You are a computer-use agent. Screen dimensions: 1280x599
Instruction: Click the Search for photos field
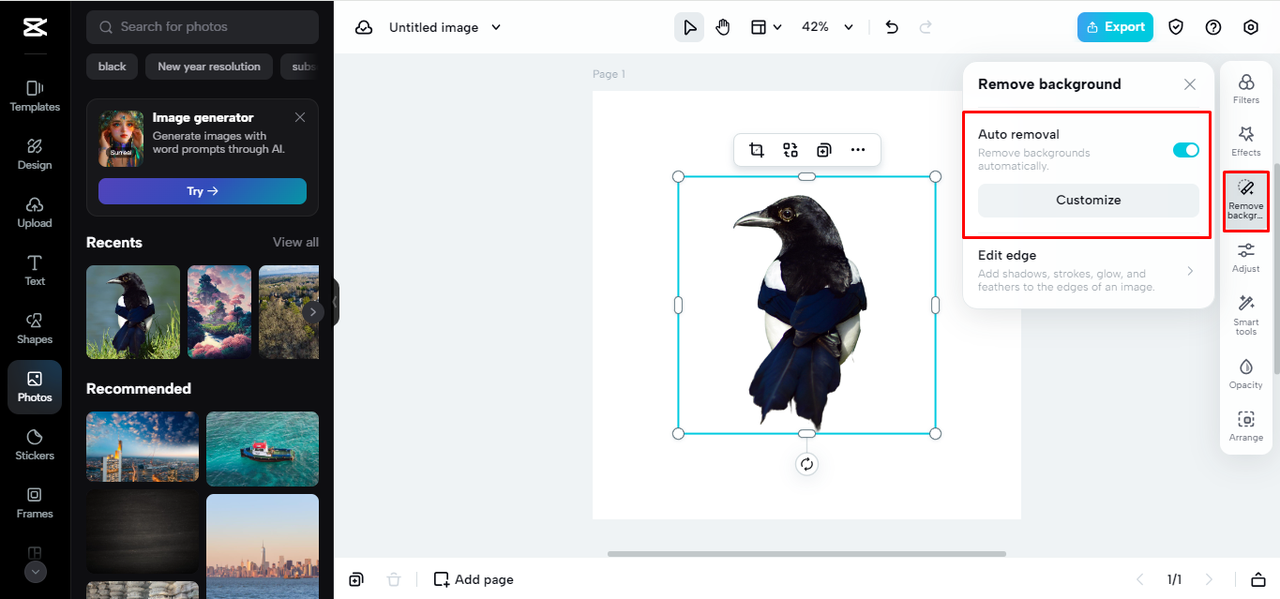[x=203, y=27]
